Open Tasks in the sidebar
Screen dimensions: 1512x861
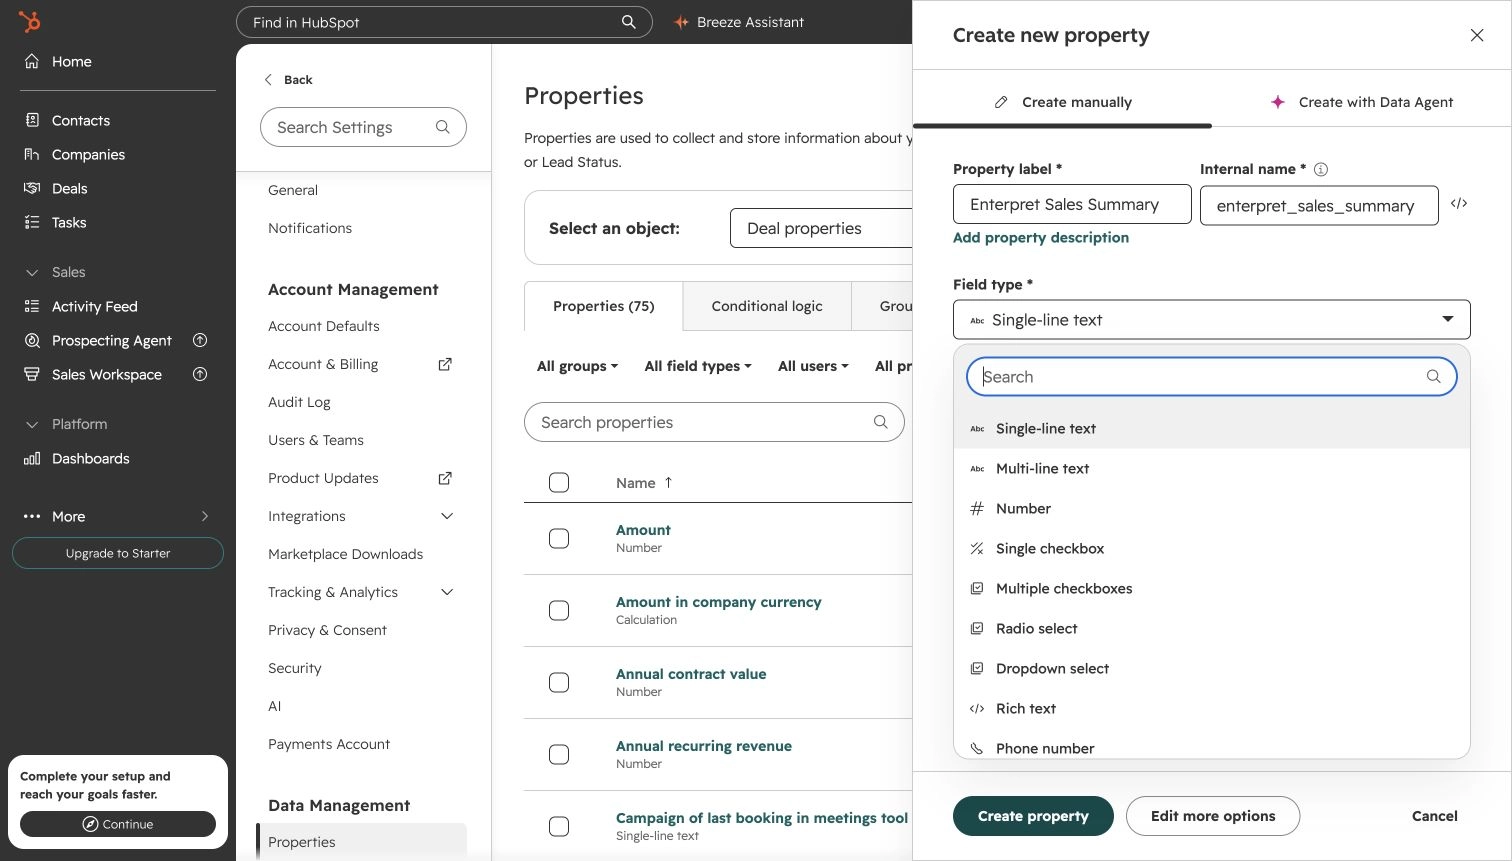point(55,222)
